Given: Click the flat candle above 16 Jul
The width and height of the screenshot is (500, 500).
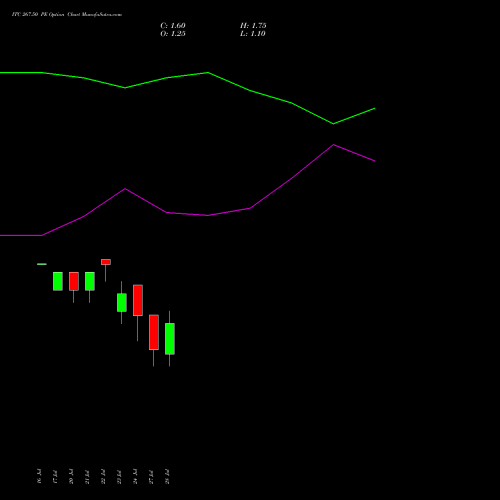Looking at the screenshot, I should [x=42, y=264].
